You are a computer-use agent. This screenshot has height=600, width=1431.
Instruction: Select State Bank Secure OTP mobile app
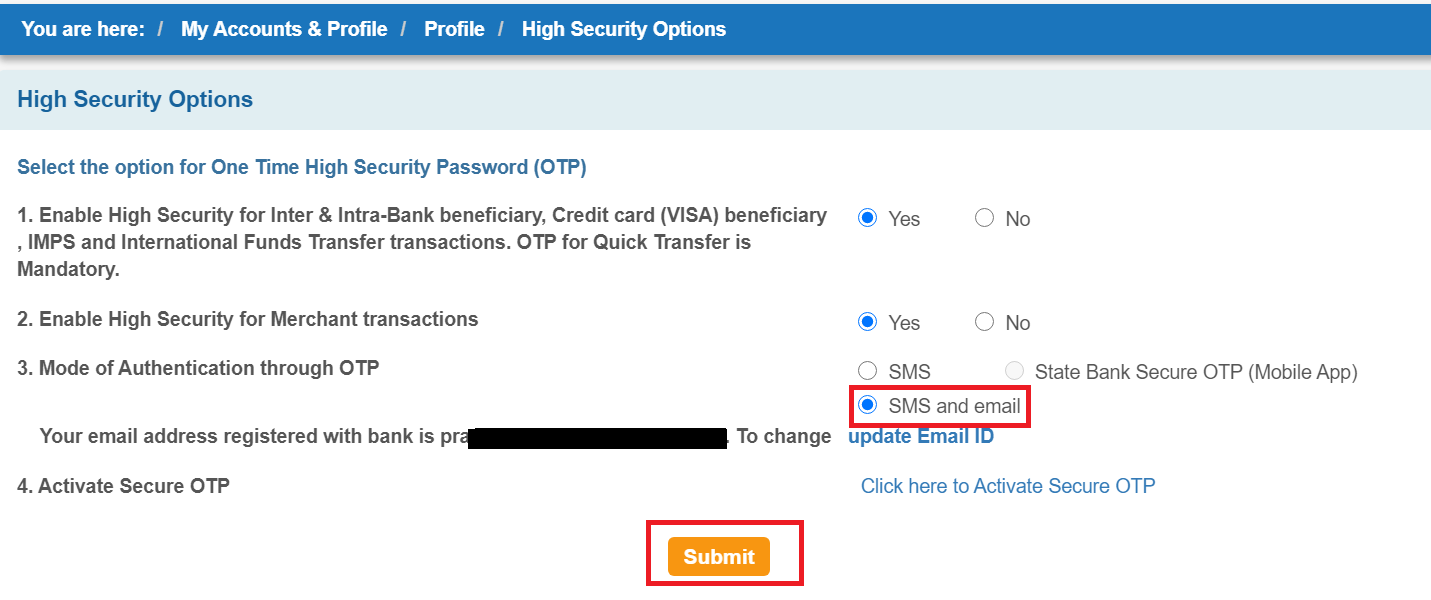[x=1014, y=370]
